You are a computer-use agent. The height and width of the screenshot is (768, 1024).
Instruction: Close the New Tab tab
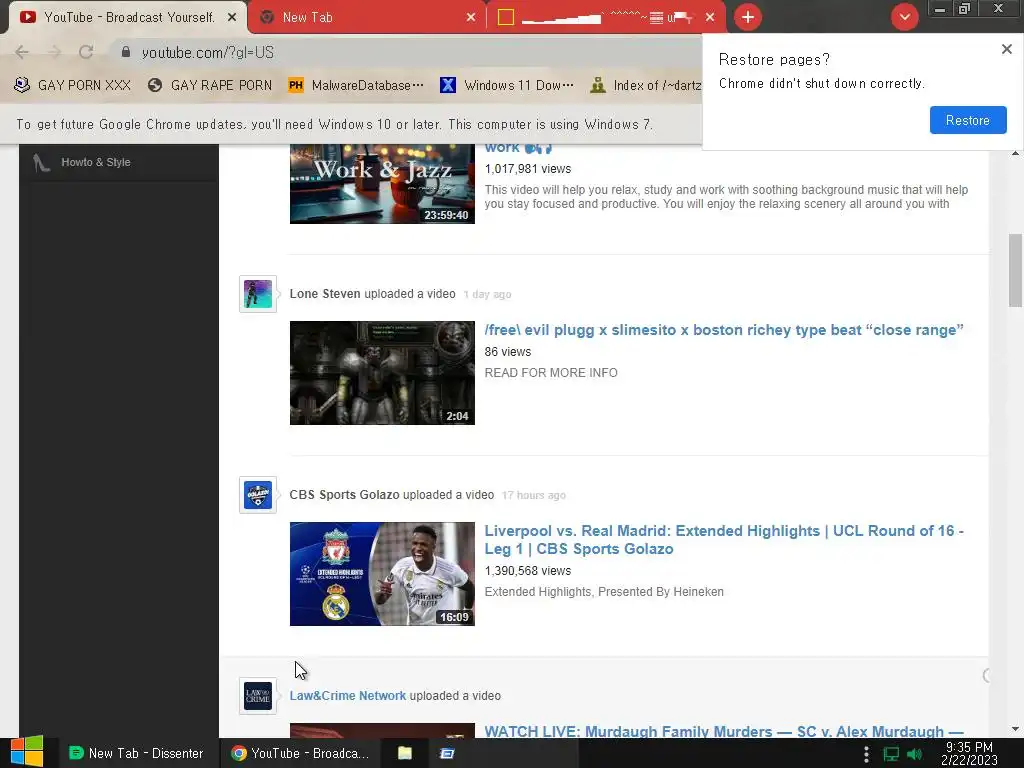pos(471,18)
